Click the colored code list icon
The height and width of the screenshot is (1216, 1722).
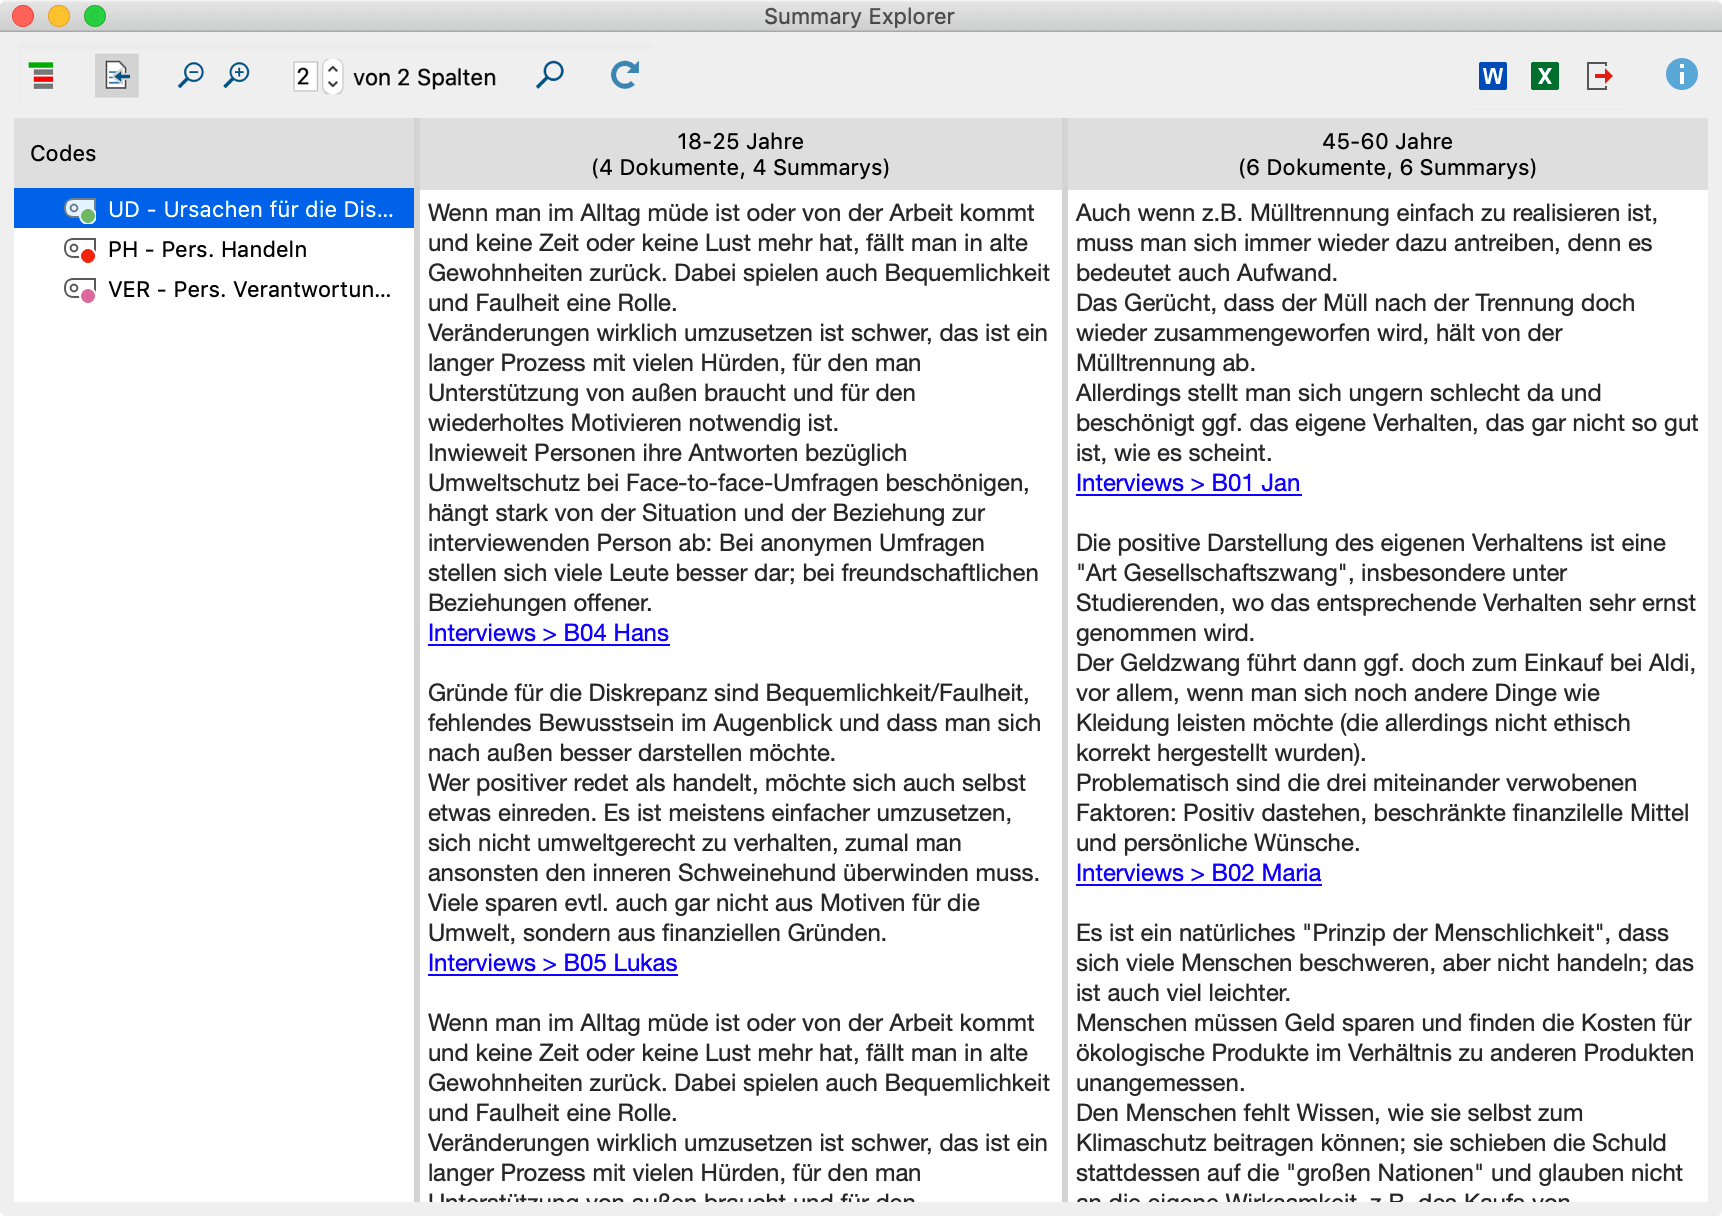(42, 75)
